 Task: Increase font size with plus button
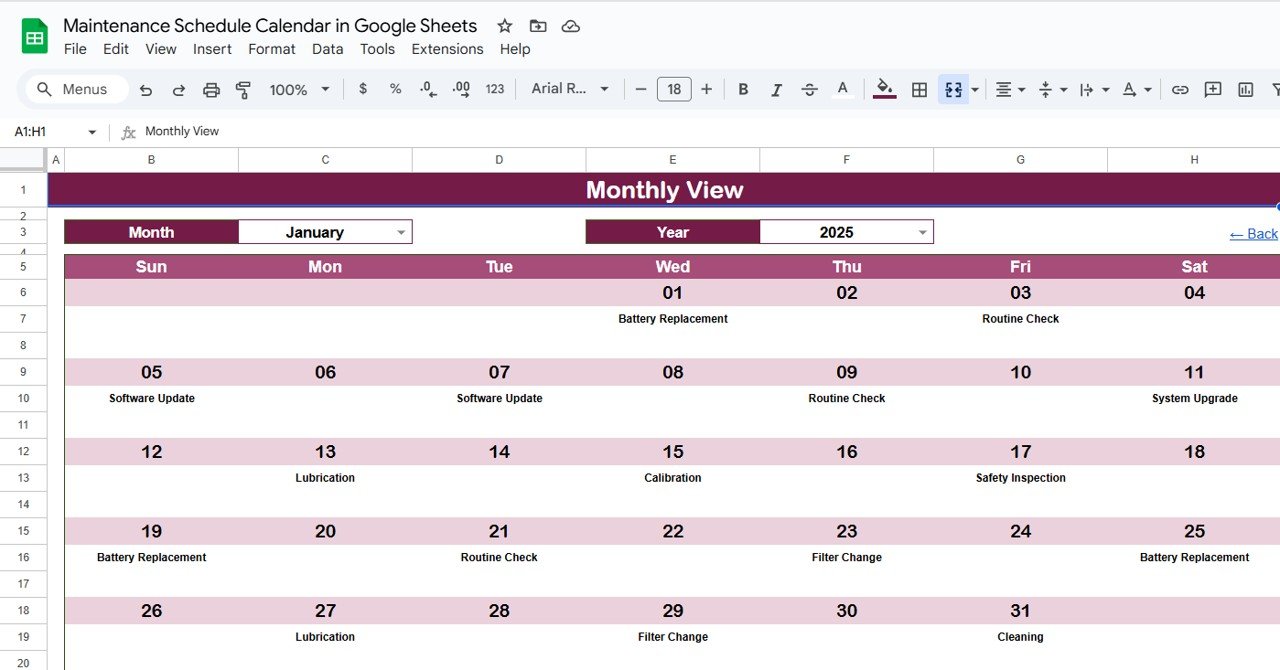pos(707,89)
